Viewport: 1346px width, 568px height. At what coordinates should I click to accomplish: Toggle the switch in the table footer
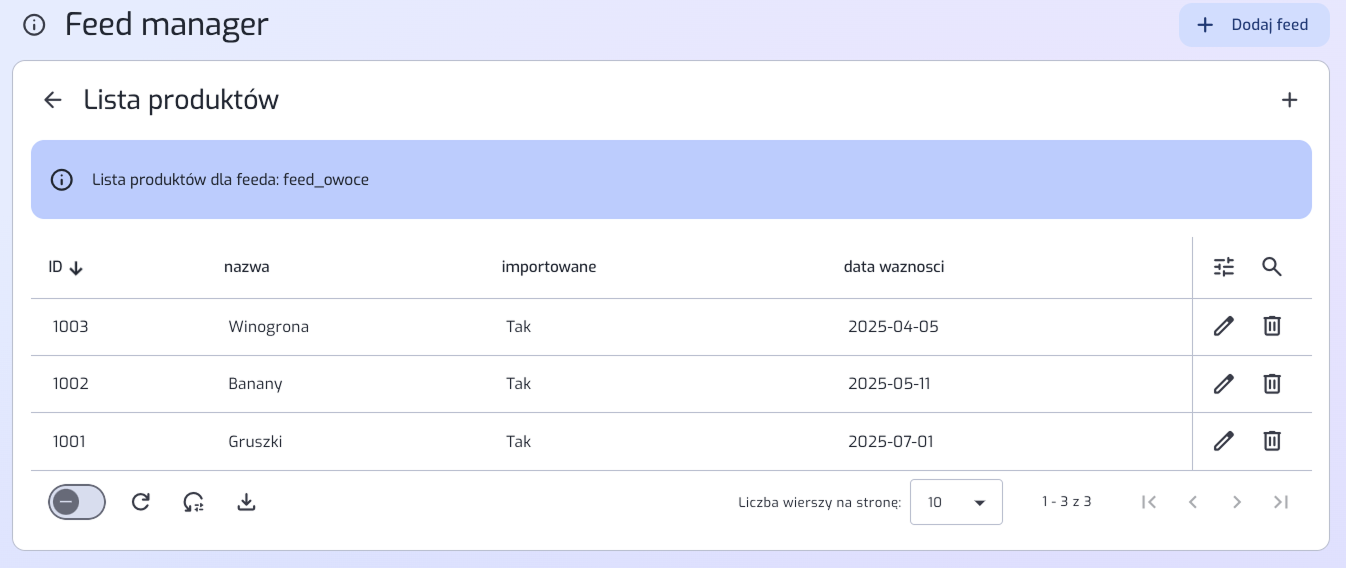coord(77,502)
